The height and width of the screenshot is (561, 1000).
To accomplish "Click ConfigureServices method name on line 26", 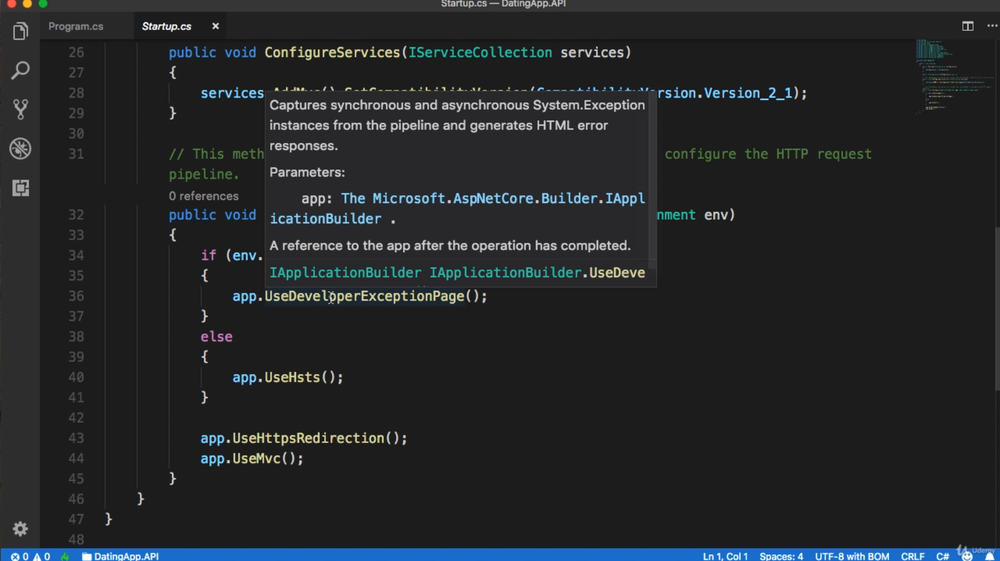I will click(332, 52).
